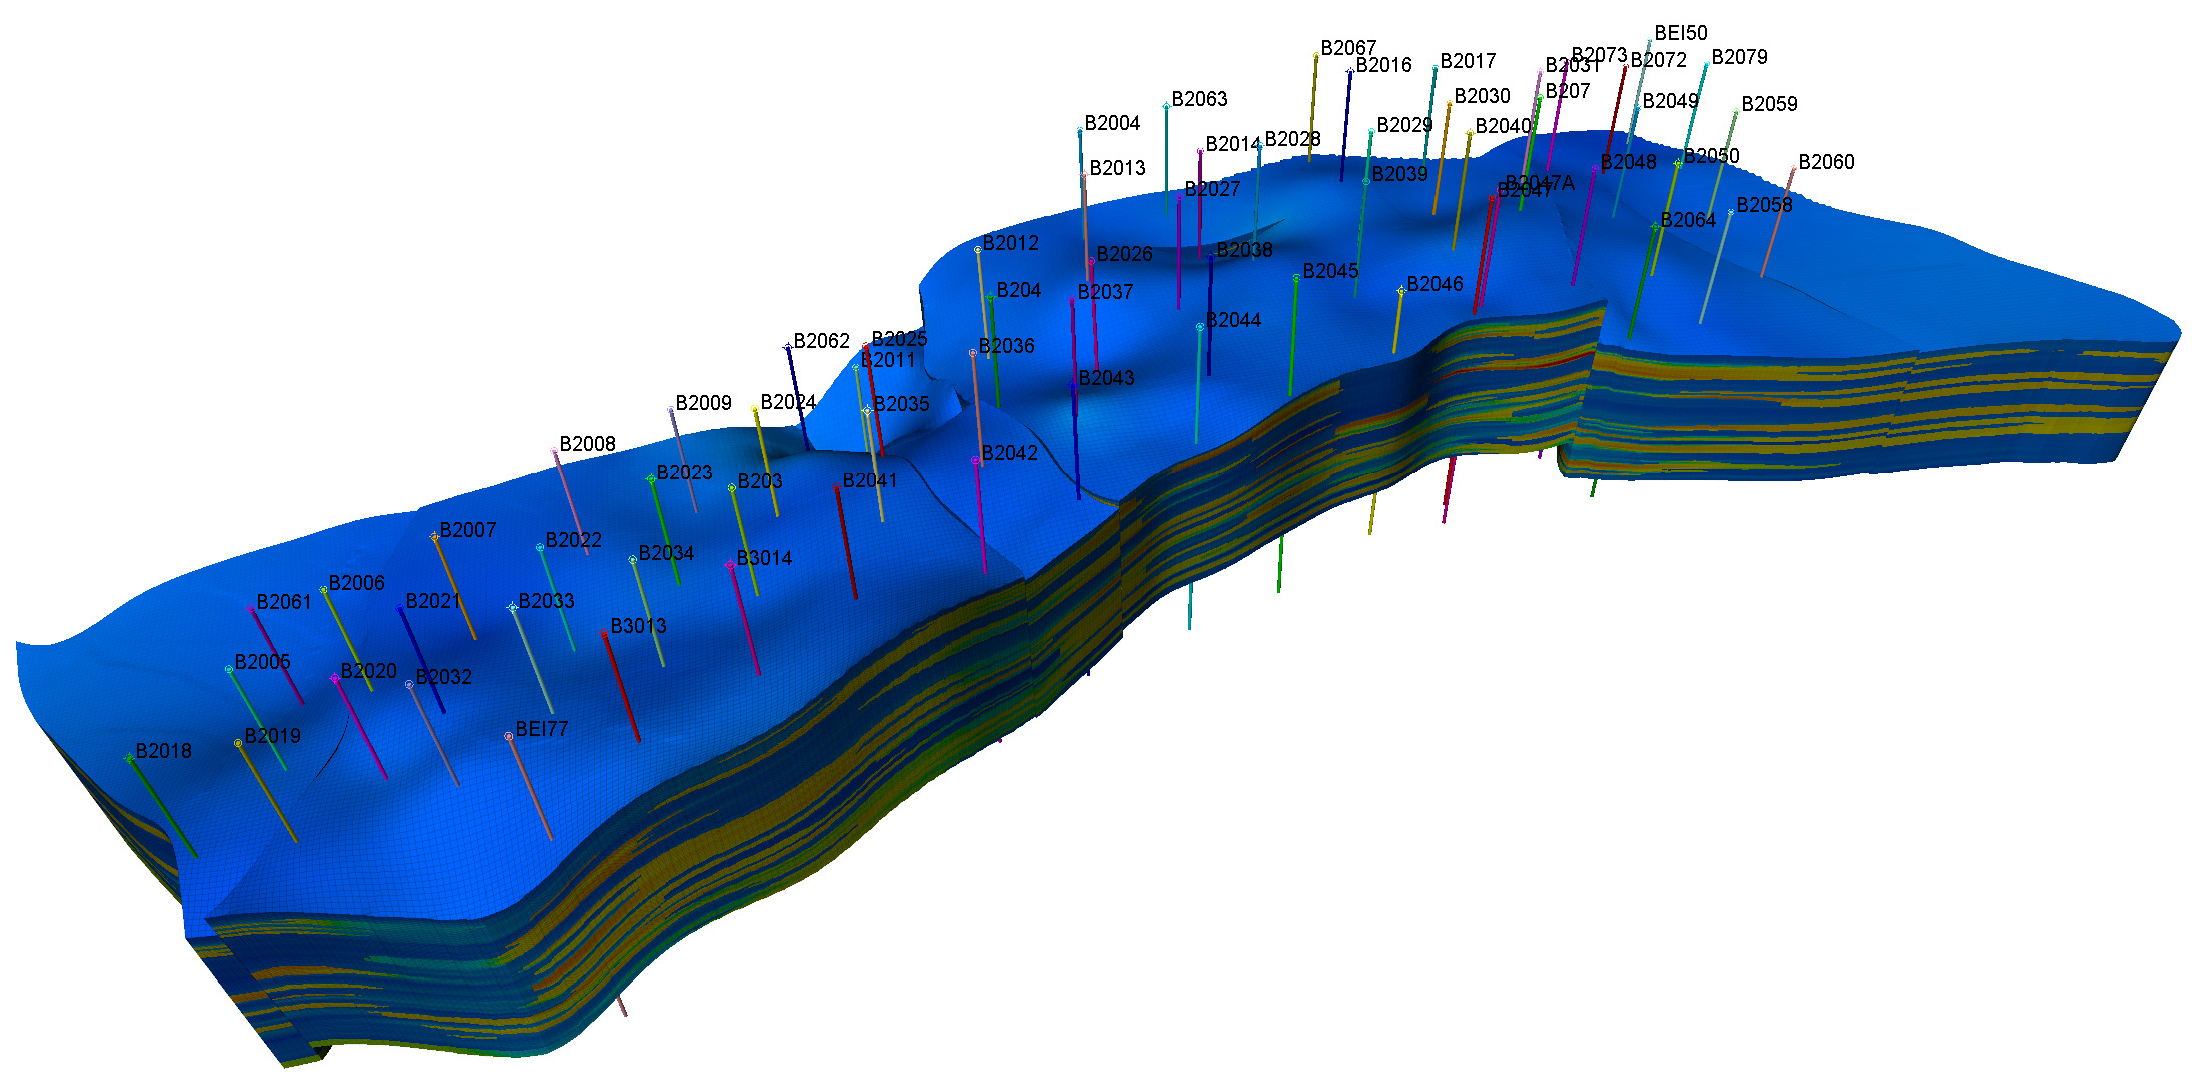This screenshot has height=1087, width=2192.
Task: Select the B2019 well label
Action: pyautogui.click(x=272, y=736)
